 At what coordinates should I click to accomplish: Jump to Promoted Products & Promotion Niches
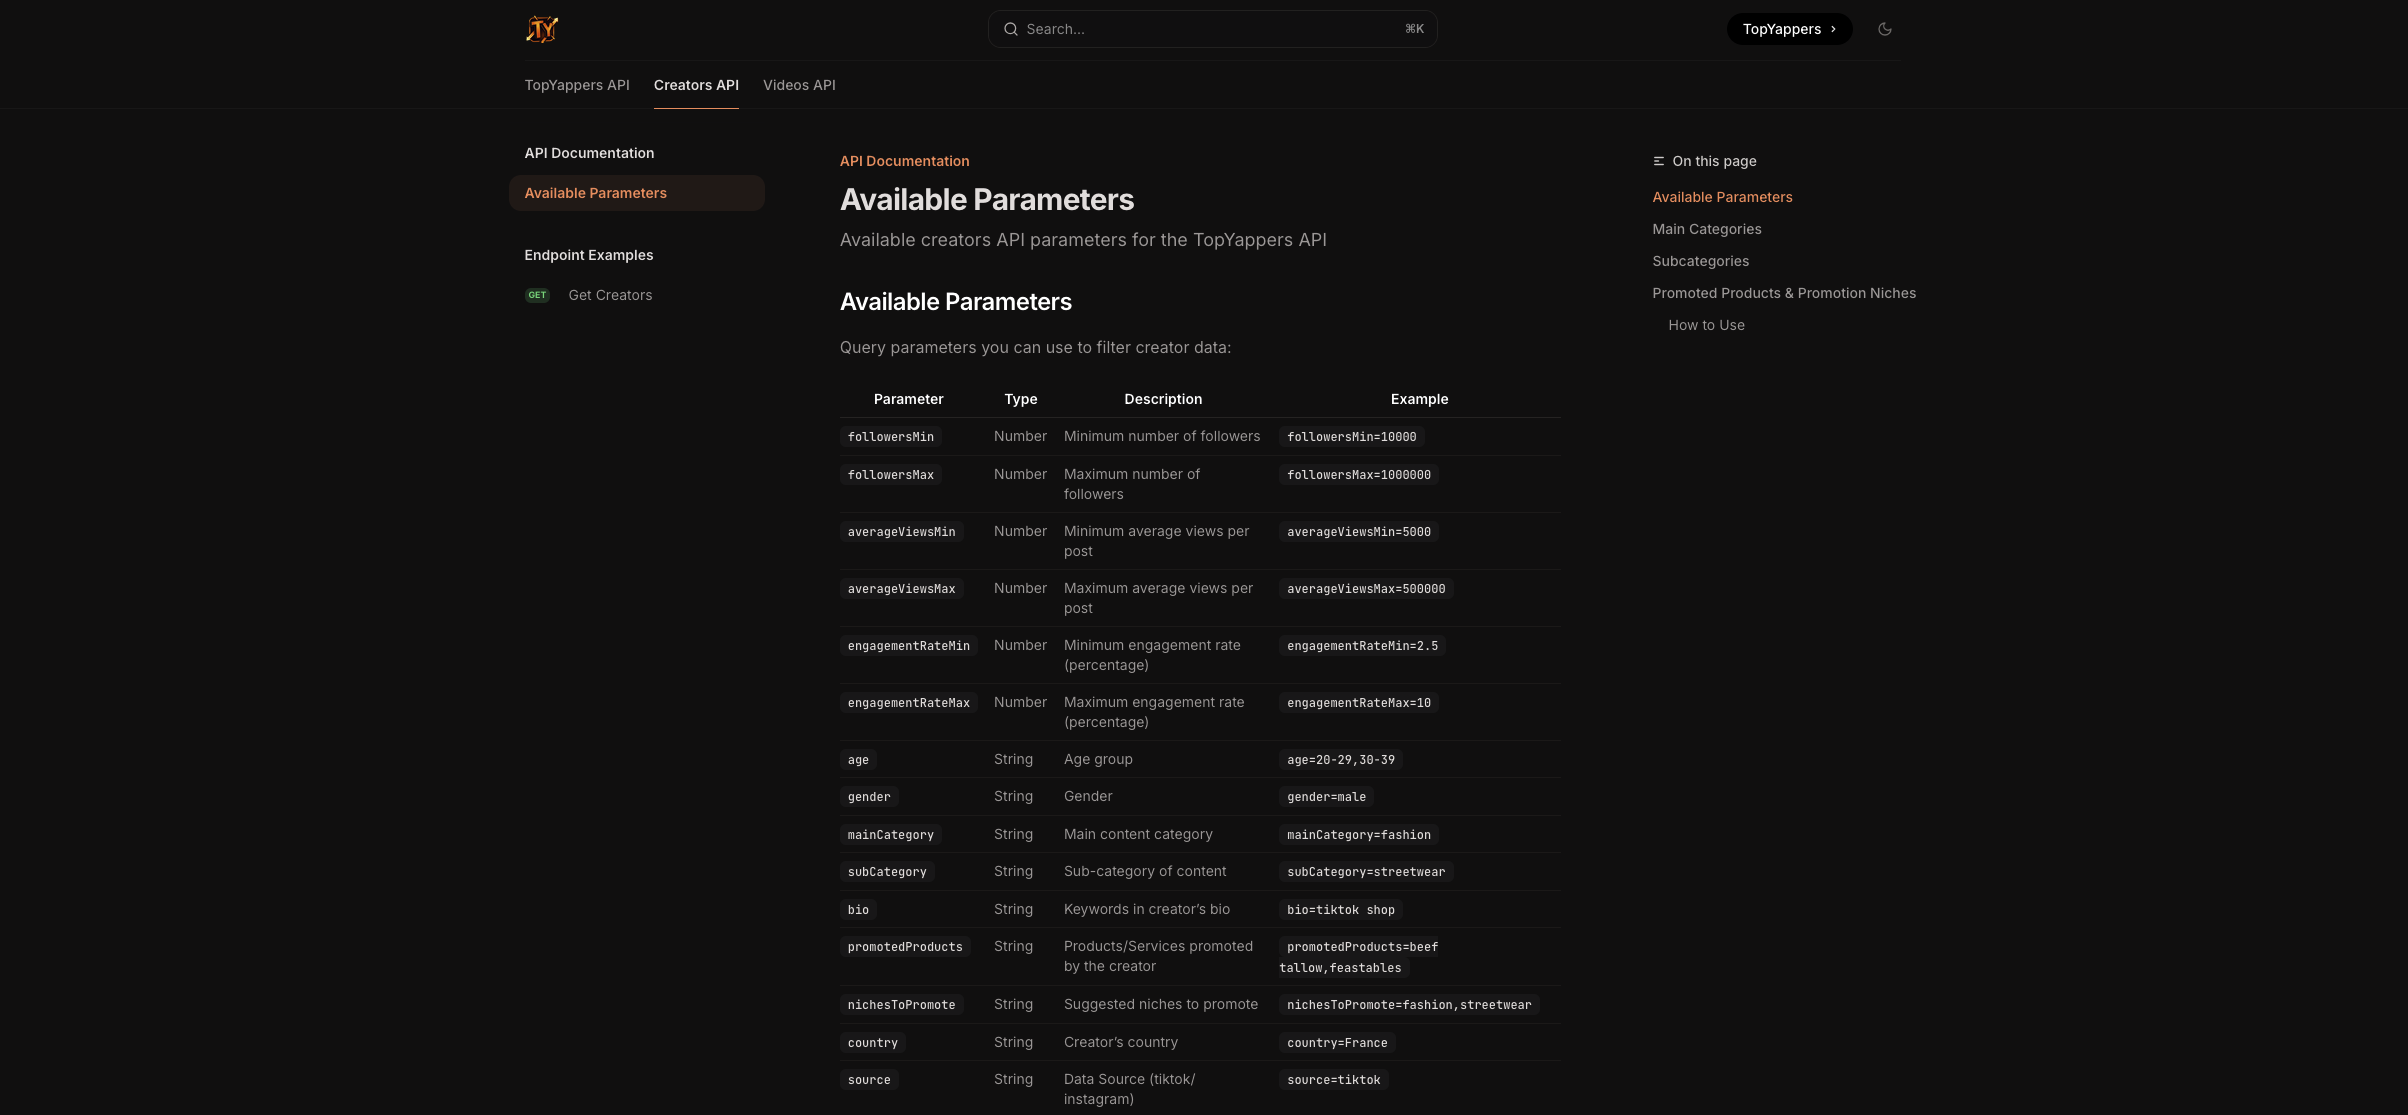pyautogui.click(x=1784, y=293)
